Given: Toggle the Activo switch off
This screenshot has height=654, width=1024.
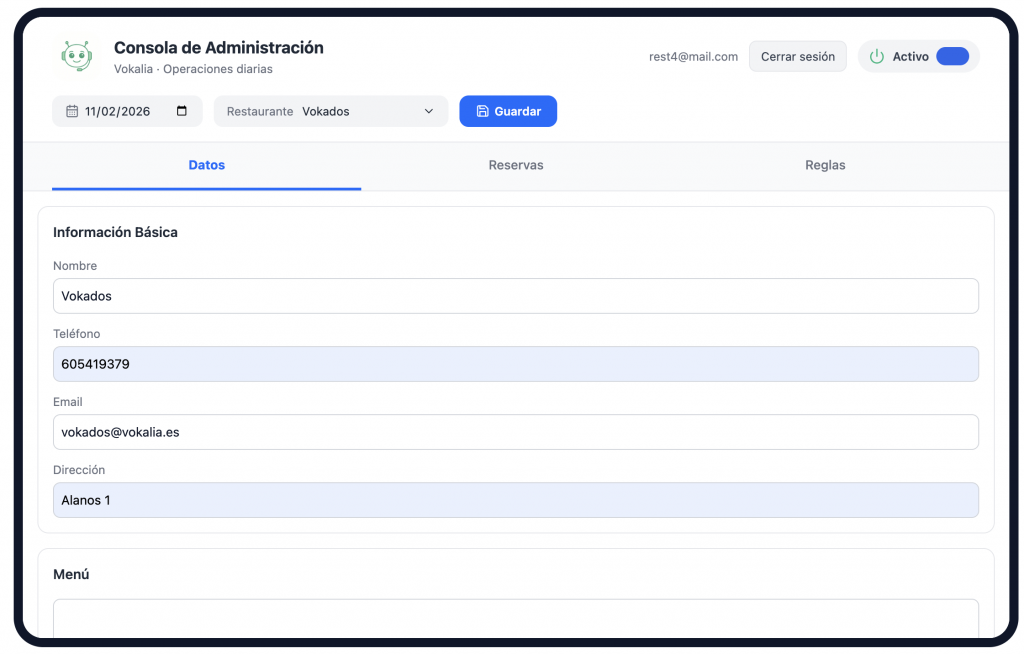Looking at the screenshot, I should coord(952,57).
